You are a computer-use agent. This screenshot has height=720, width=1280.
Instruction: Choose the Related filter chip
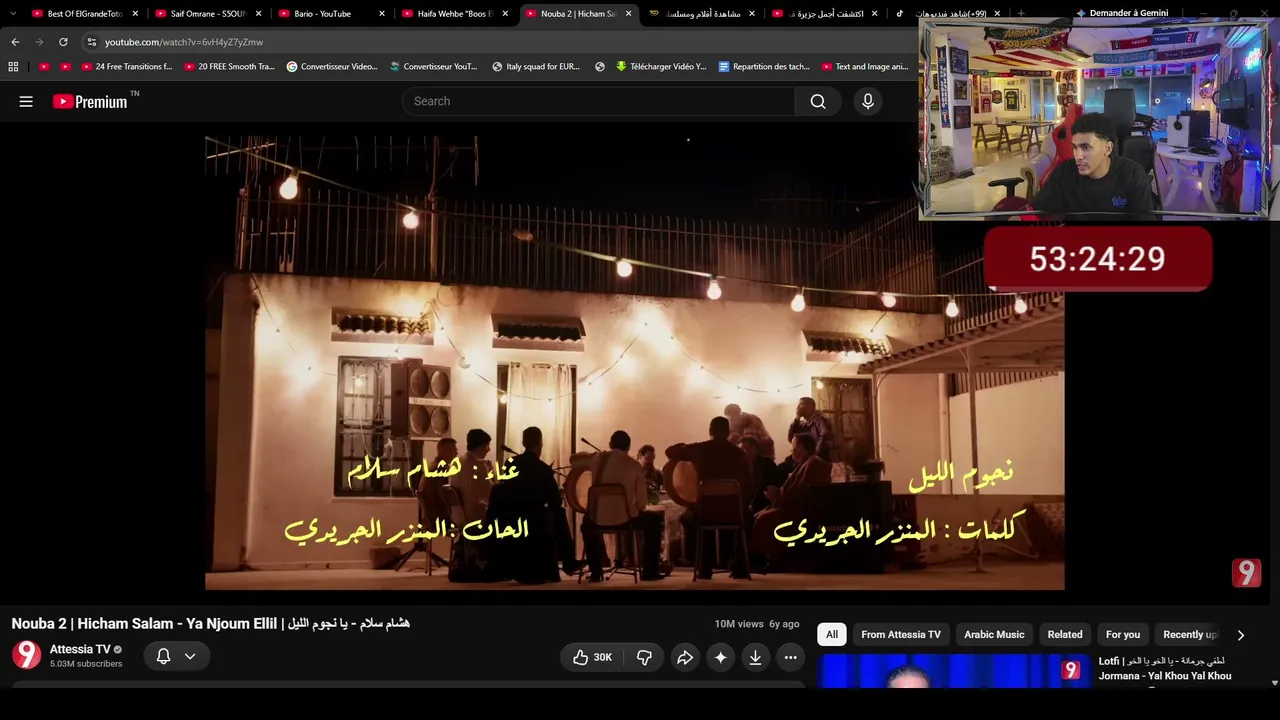pos(1065,635)
